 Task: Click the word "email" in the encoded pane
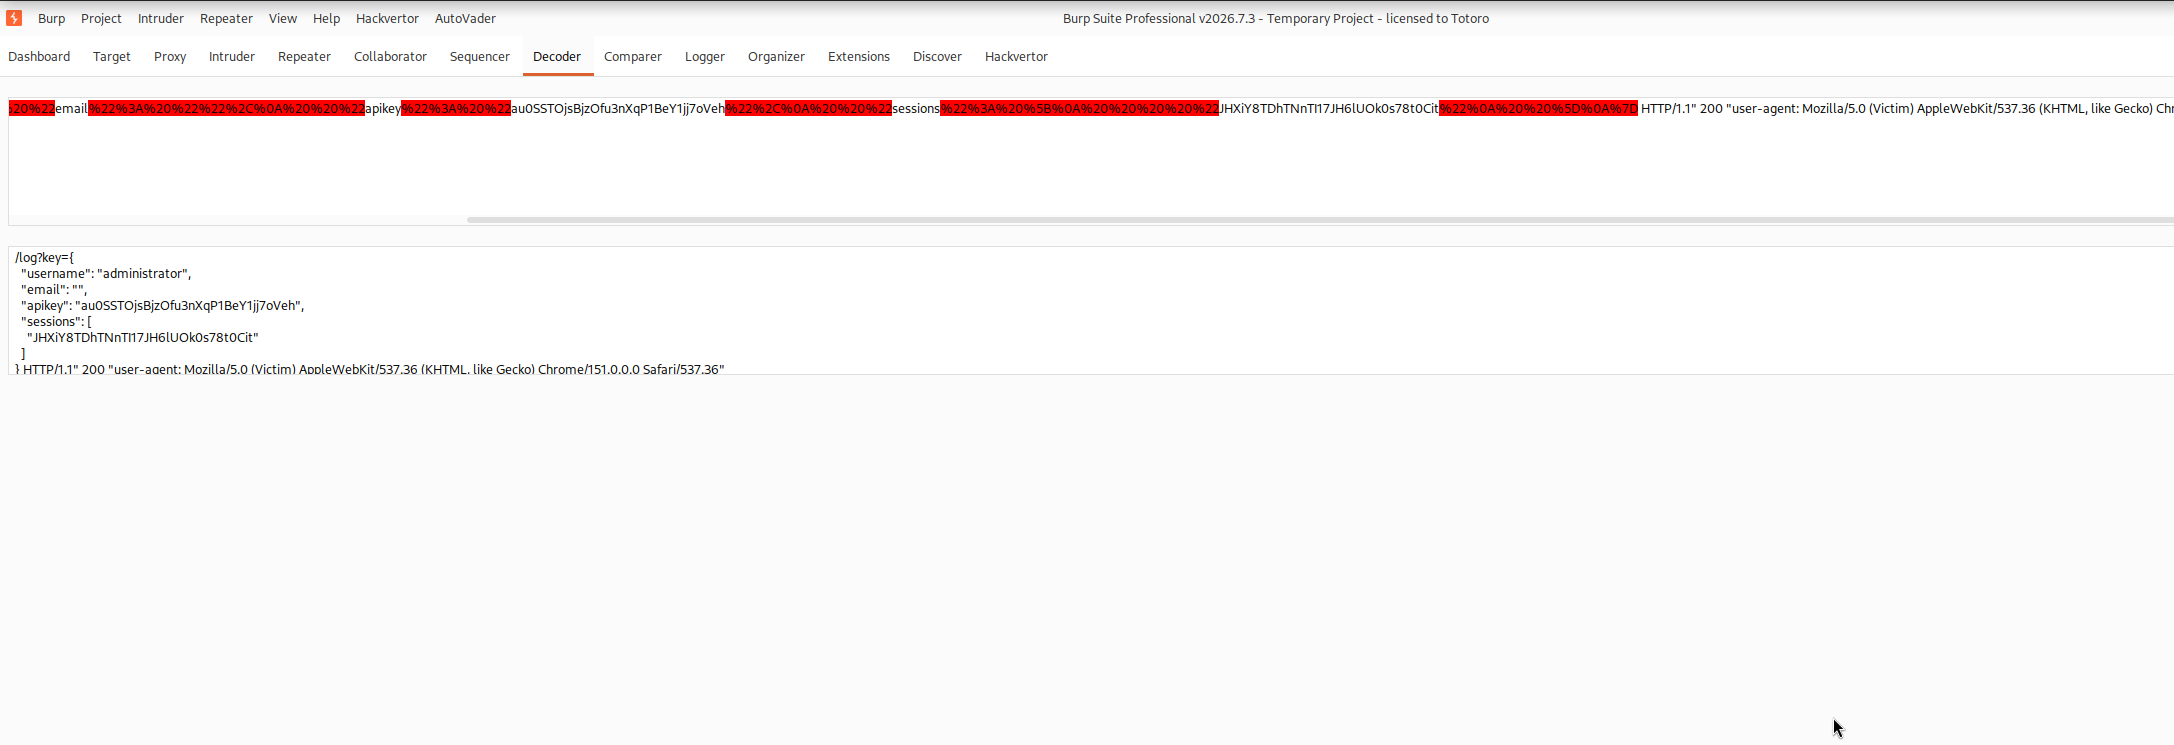point(71,108)
